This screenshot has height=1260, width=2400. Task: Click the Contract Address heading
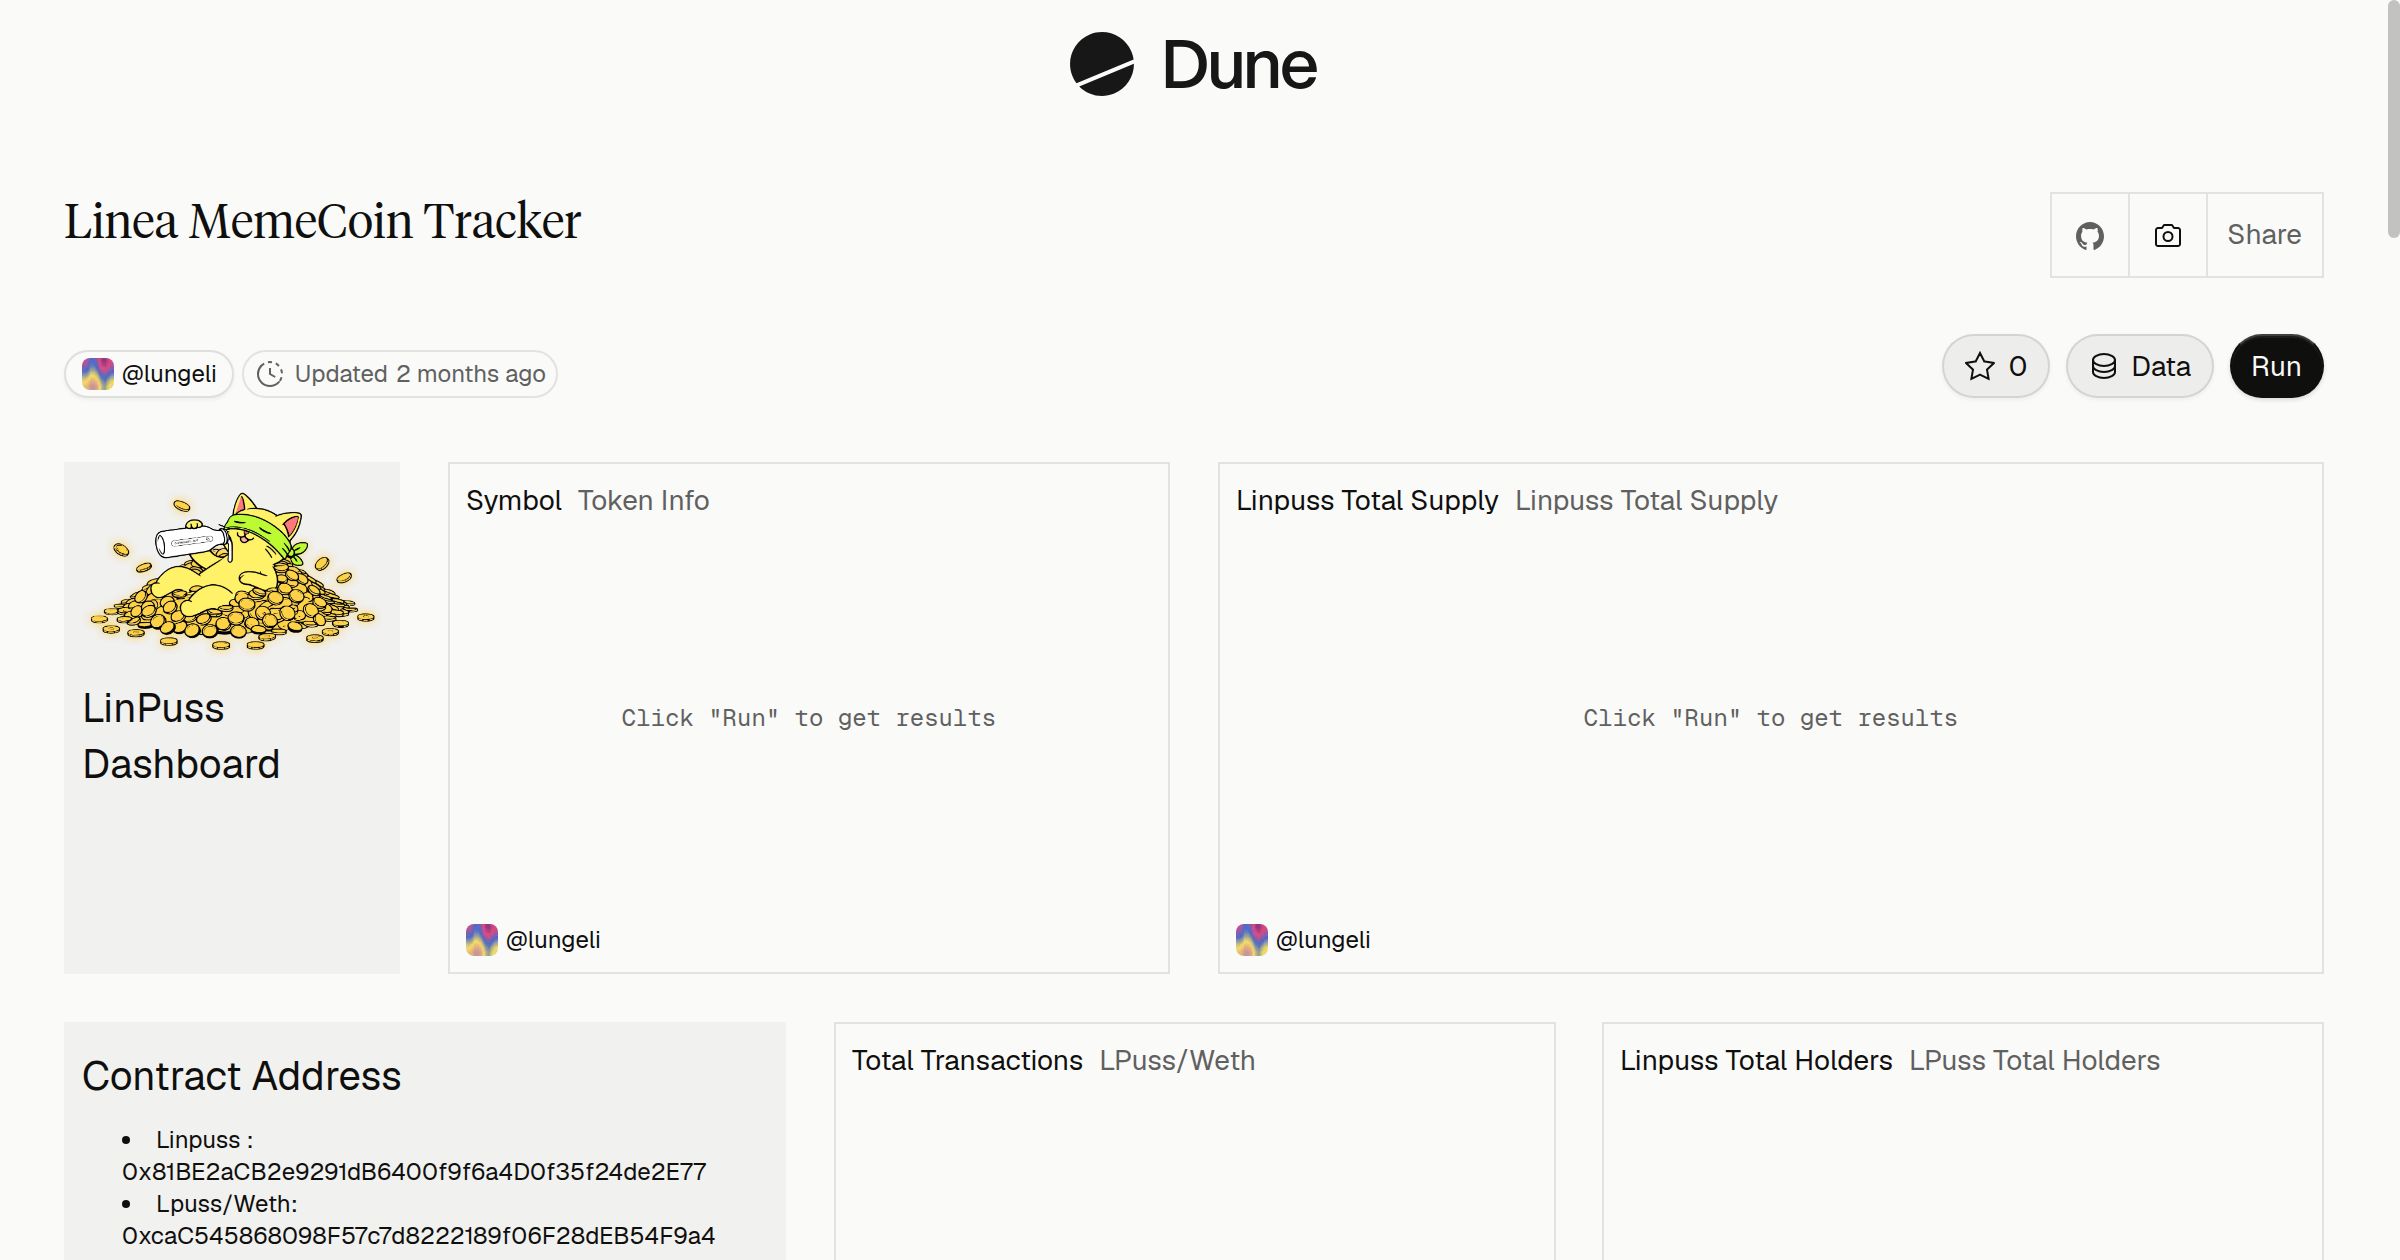(241, 1076)
